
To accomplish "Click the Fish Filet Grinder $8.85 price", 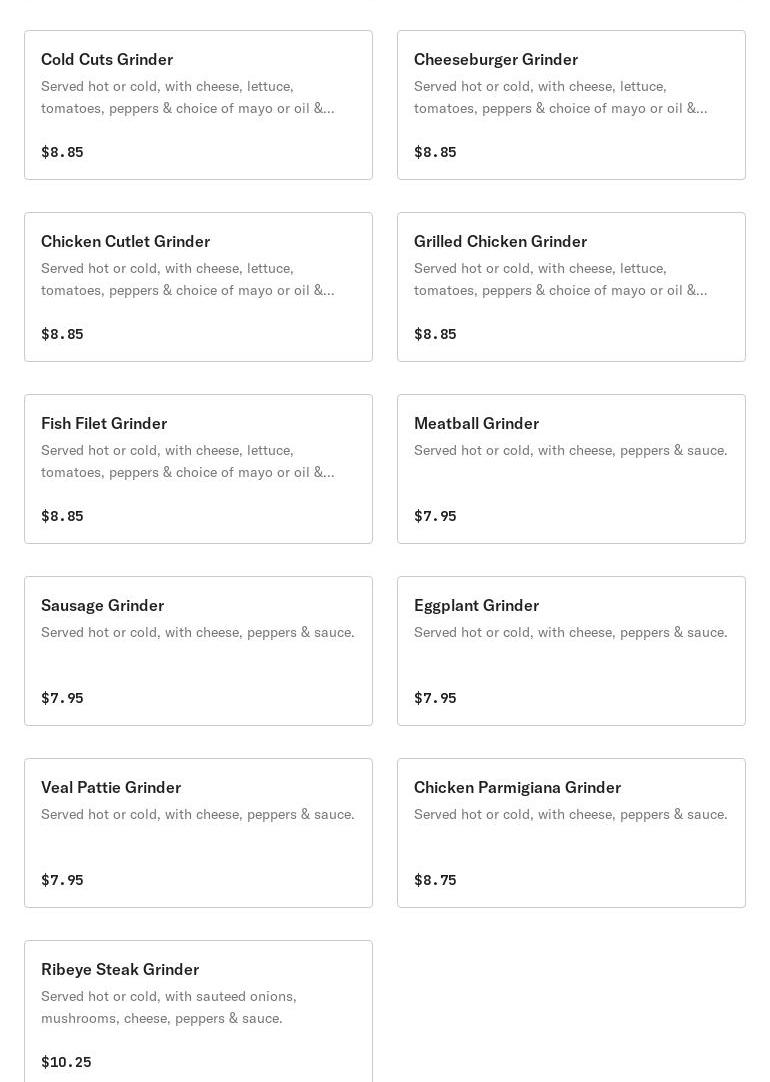I will (x=62, y=516).
